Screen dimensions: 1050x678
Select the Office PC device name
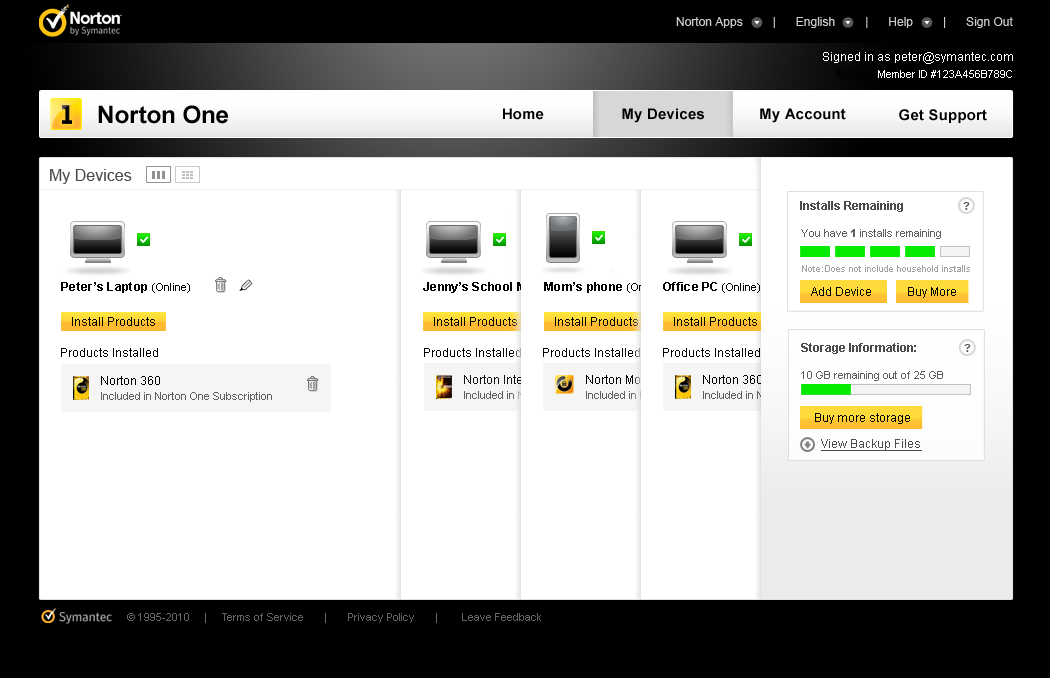click(x=690, y=287)
